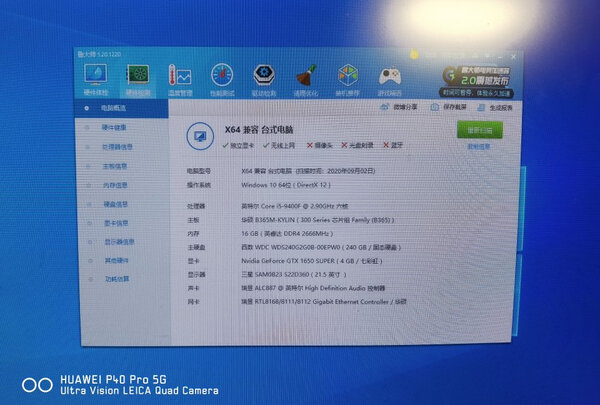Click the link below the rescan button
This screenshot has height=405, width=600.
click(479, 147)
